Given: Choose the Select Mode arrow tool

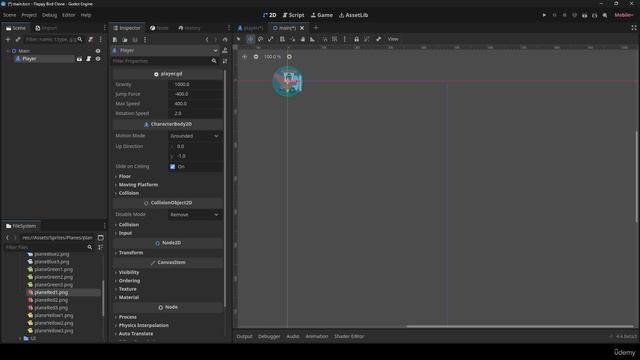Looking at the screenshot, I should (239, 39).
